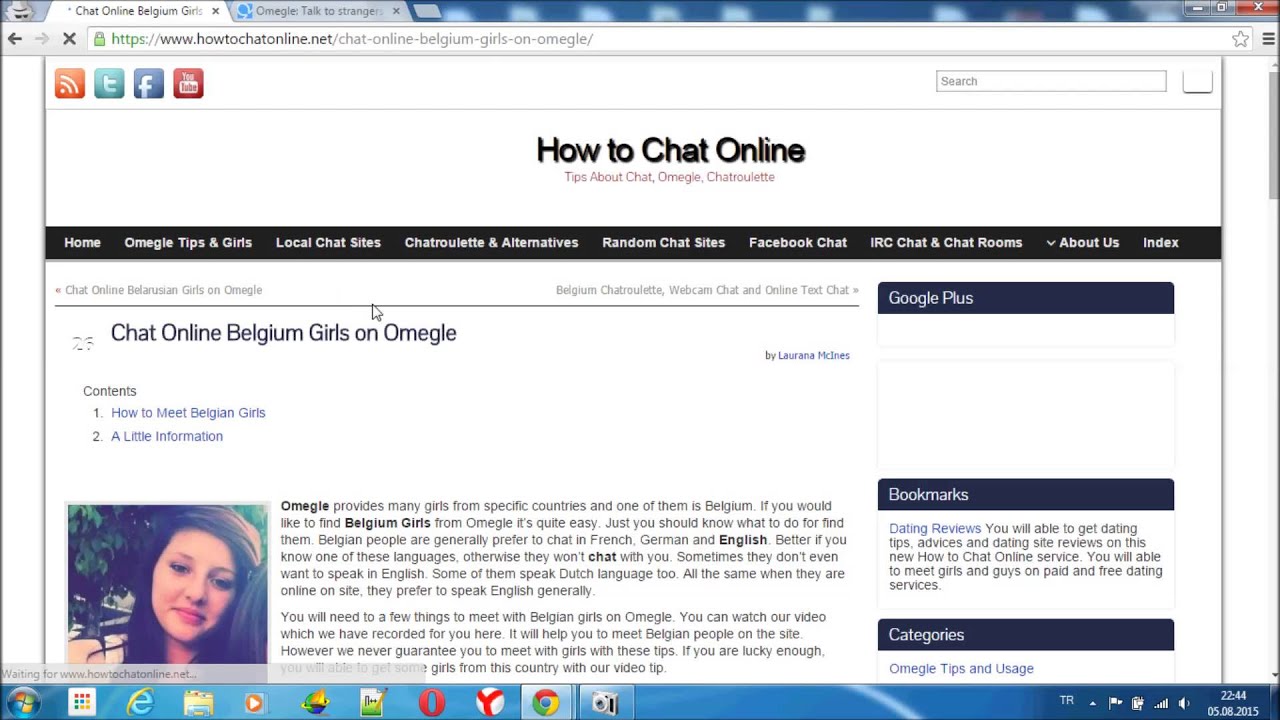Image resolution: width=1280 pixels, height=720 pixels.
Task: Click the scrollbar down arrow
Action: (1272, 675)
